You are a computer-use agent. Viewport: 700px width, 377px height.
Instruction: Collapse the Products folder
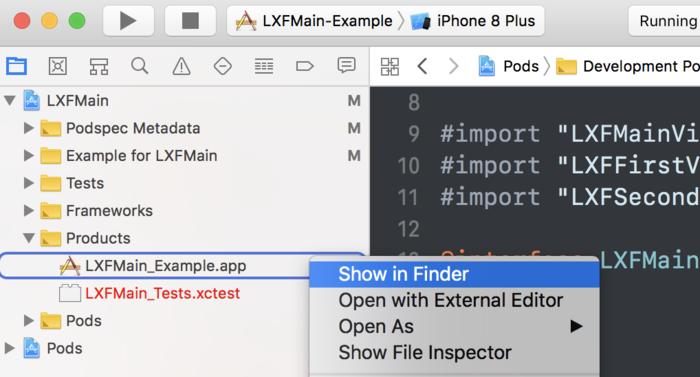pyautogui.click(x=29, y=238)
